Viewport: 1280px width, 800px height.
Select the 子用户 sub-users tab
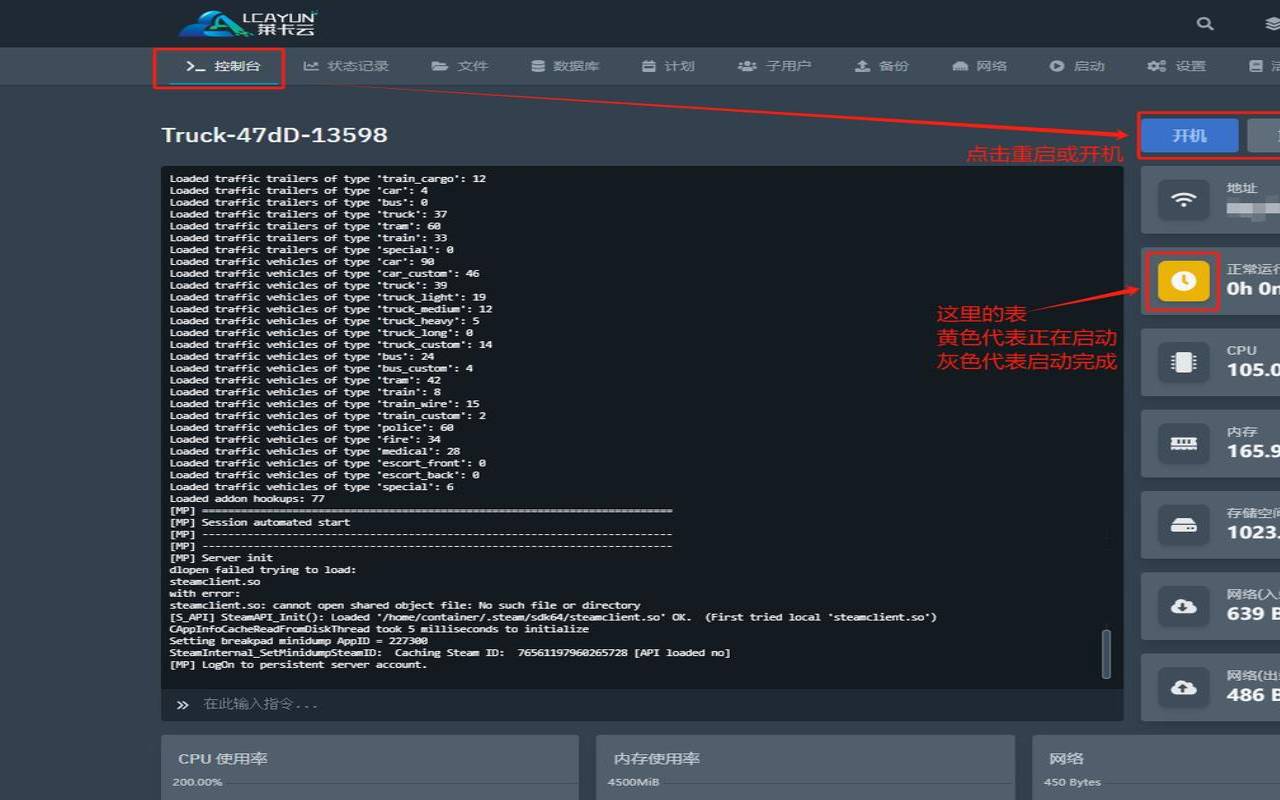775,66
